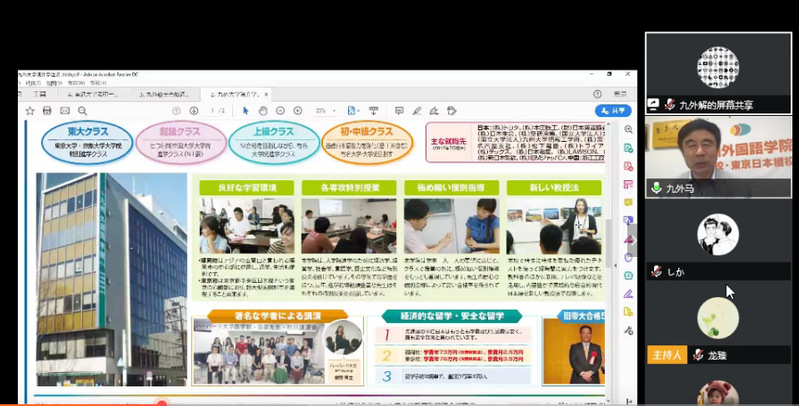The image size is (799, 406).
Task: Open the search magnifier tool
Action: (83, 110)
